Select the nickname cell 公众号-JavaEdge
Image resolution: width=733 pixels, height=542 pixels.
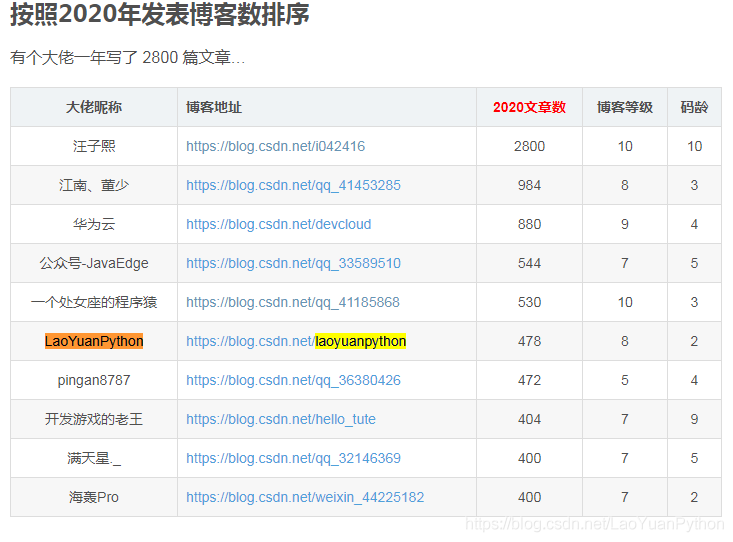(x=94, y=263)
